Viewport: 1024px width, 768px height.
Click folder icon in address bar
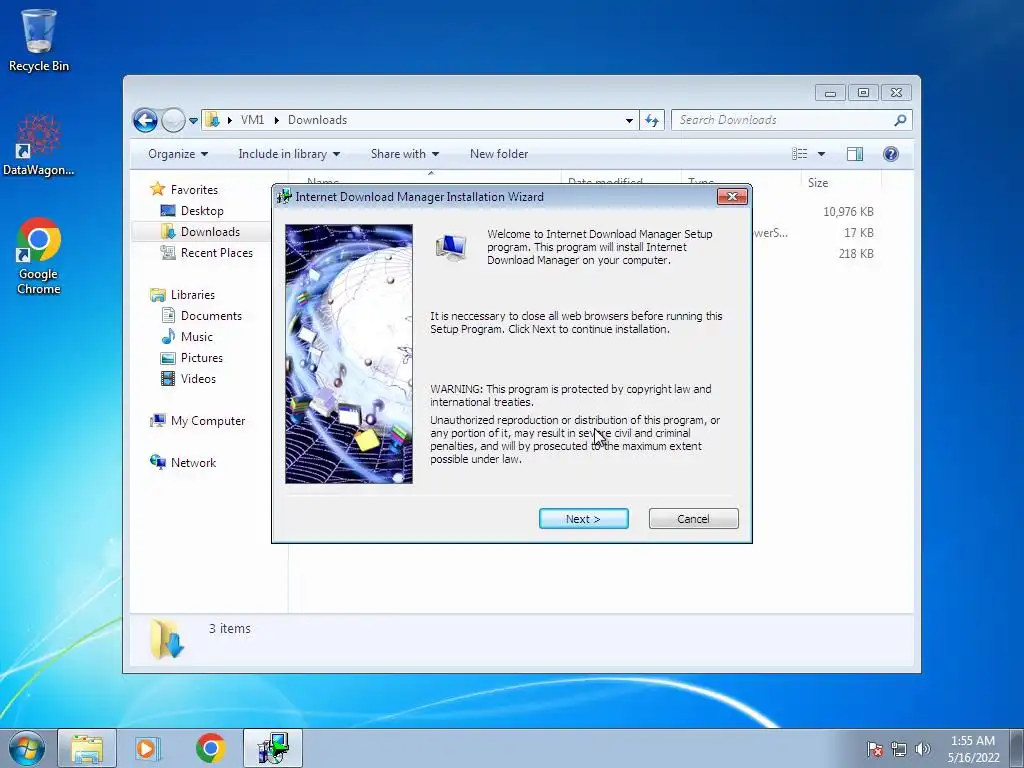pos(212,120)
